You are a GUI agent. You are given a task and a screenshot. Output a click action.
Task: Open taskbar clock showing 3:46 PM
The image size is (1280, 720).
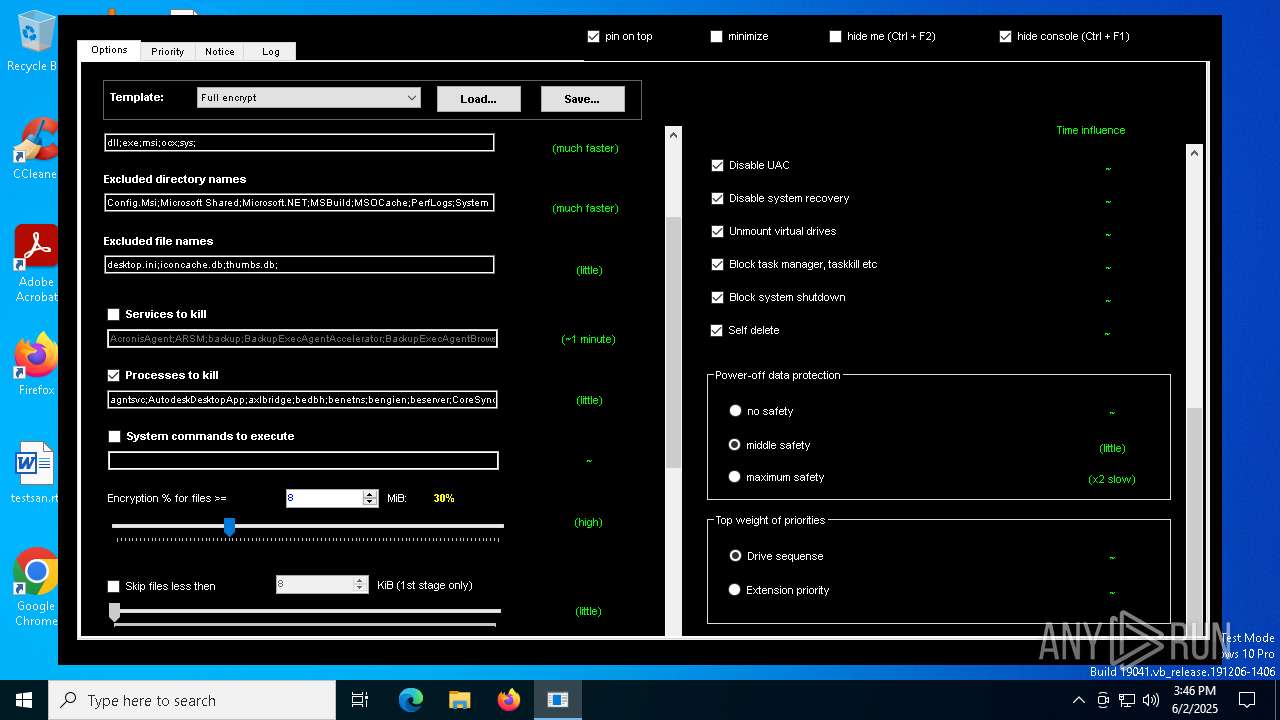click(1193, 700)
